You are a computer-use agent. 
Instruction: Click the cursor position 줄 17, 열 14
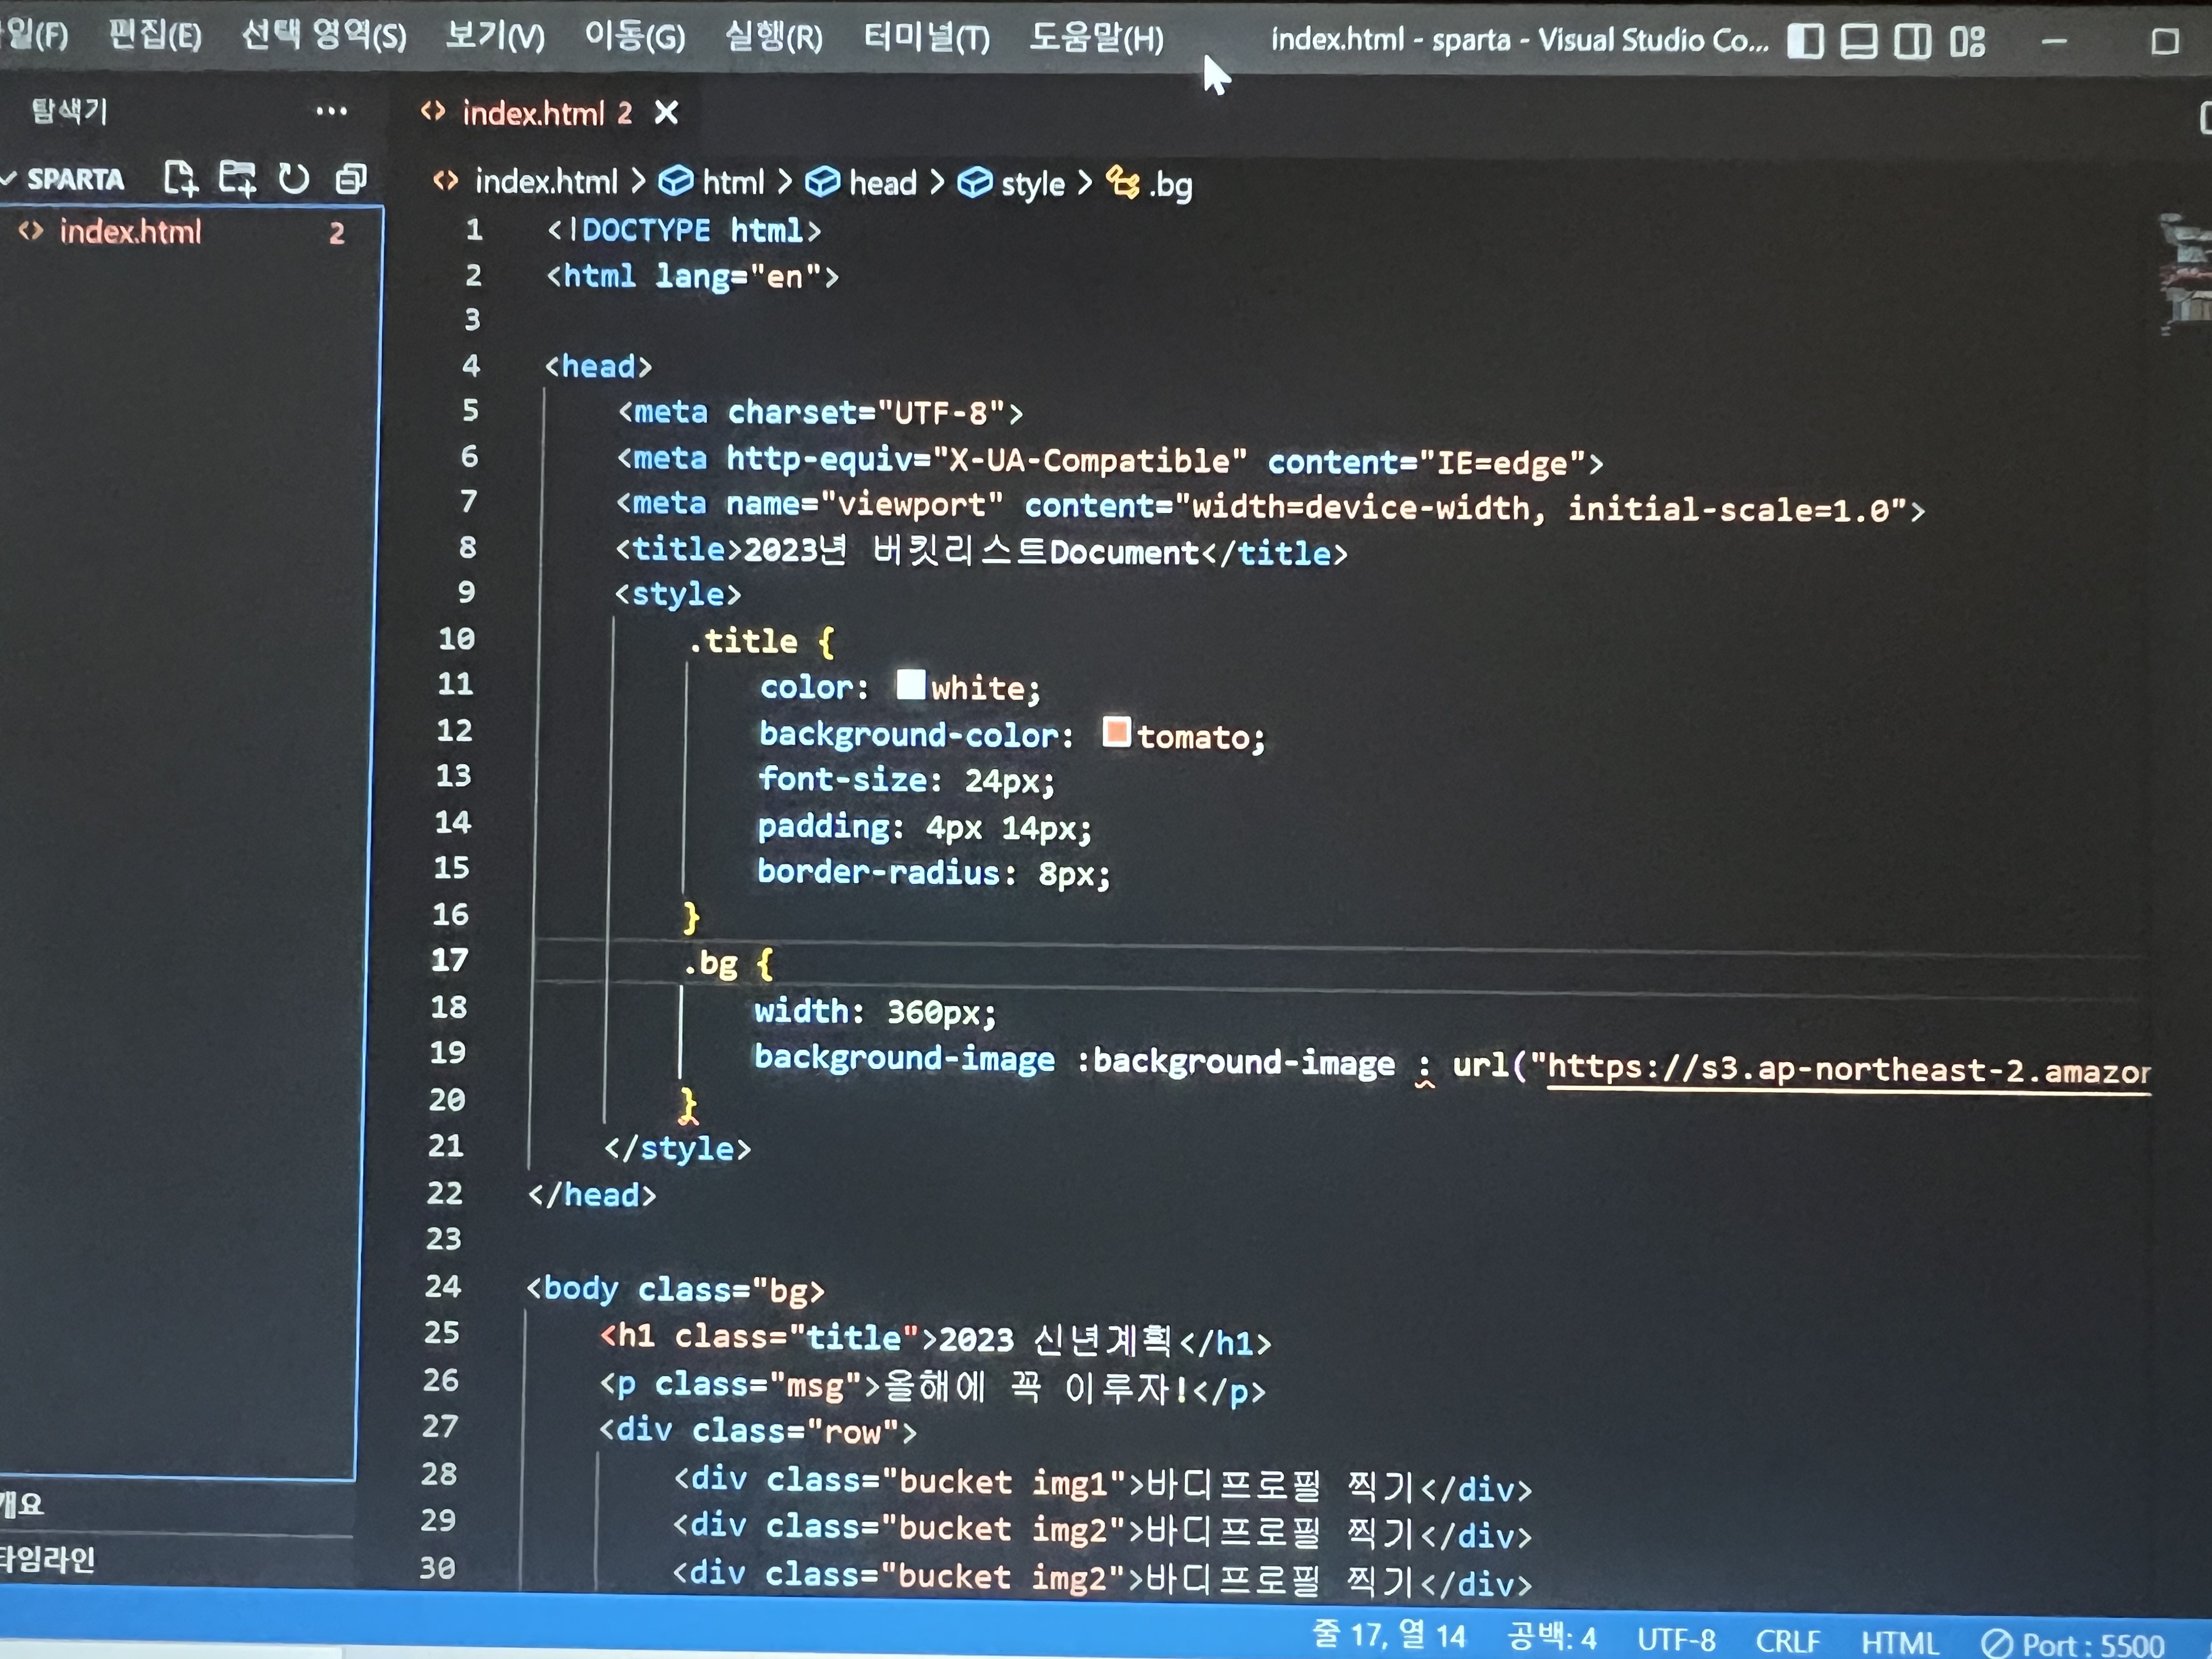(x=1388, y=1635)
